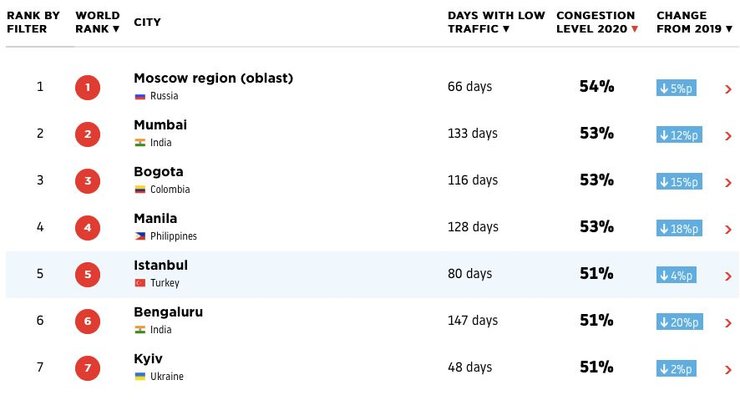
Task: Expand the Moscow region row arrow
Action: click(728, 89)
